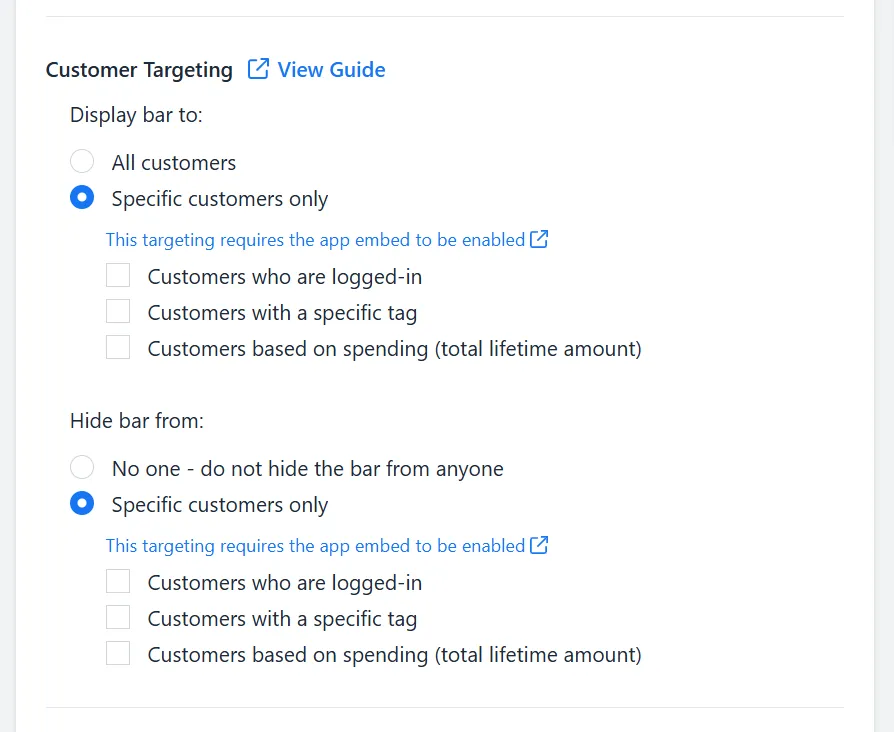Viewport: 894px width, 732px height.
Task: Open app embed requirement link in Display section
Action: pos(315,240)
